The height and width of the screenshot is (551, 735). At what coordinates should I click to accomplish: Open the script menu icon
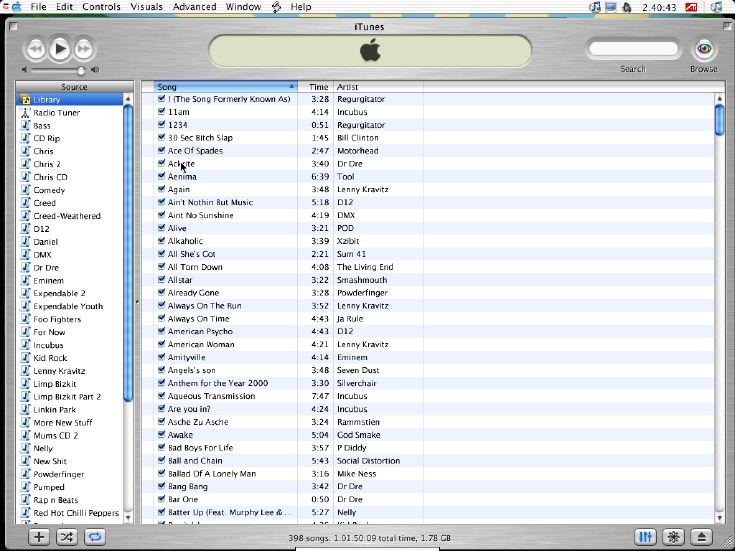coord(276,7)
